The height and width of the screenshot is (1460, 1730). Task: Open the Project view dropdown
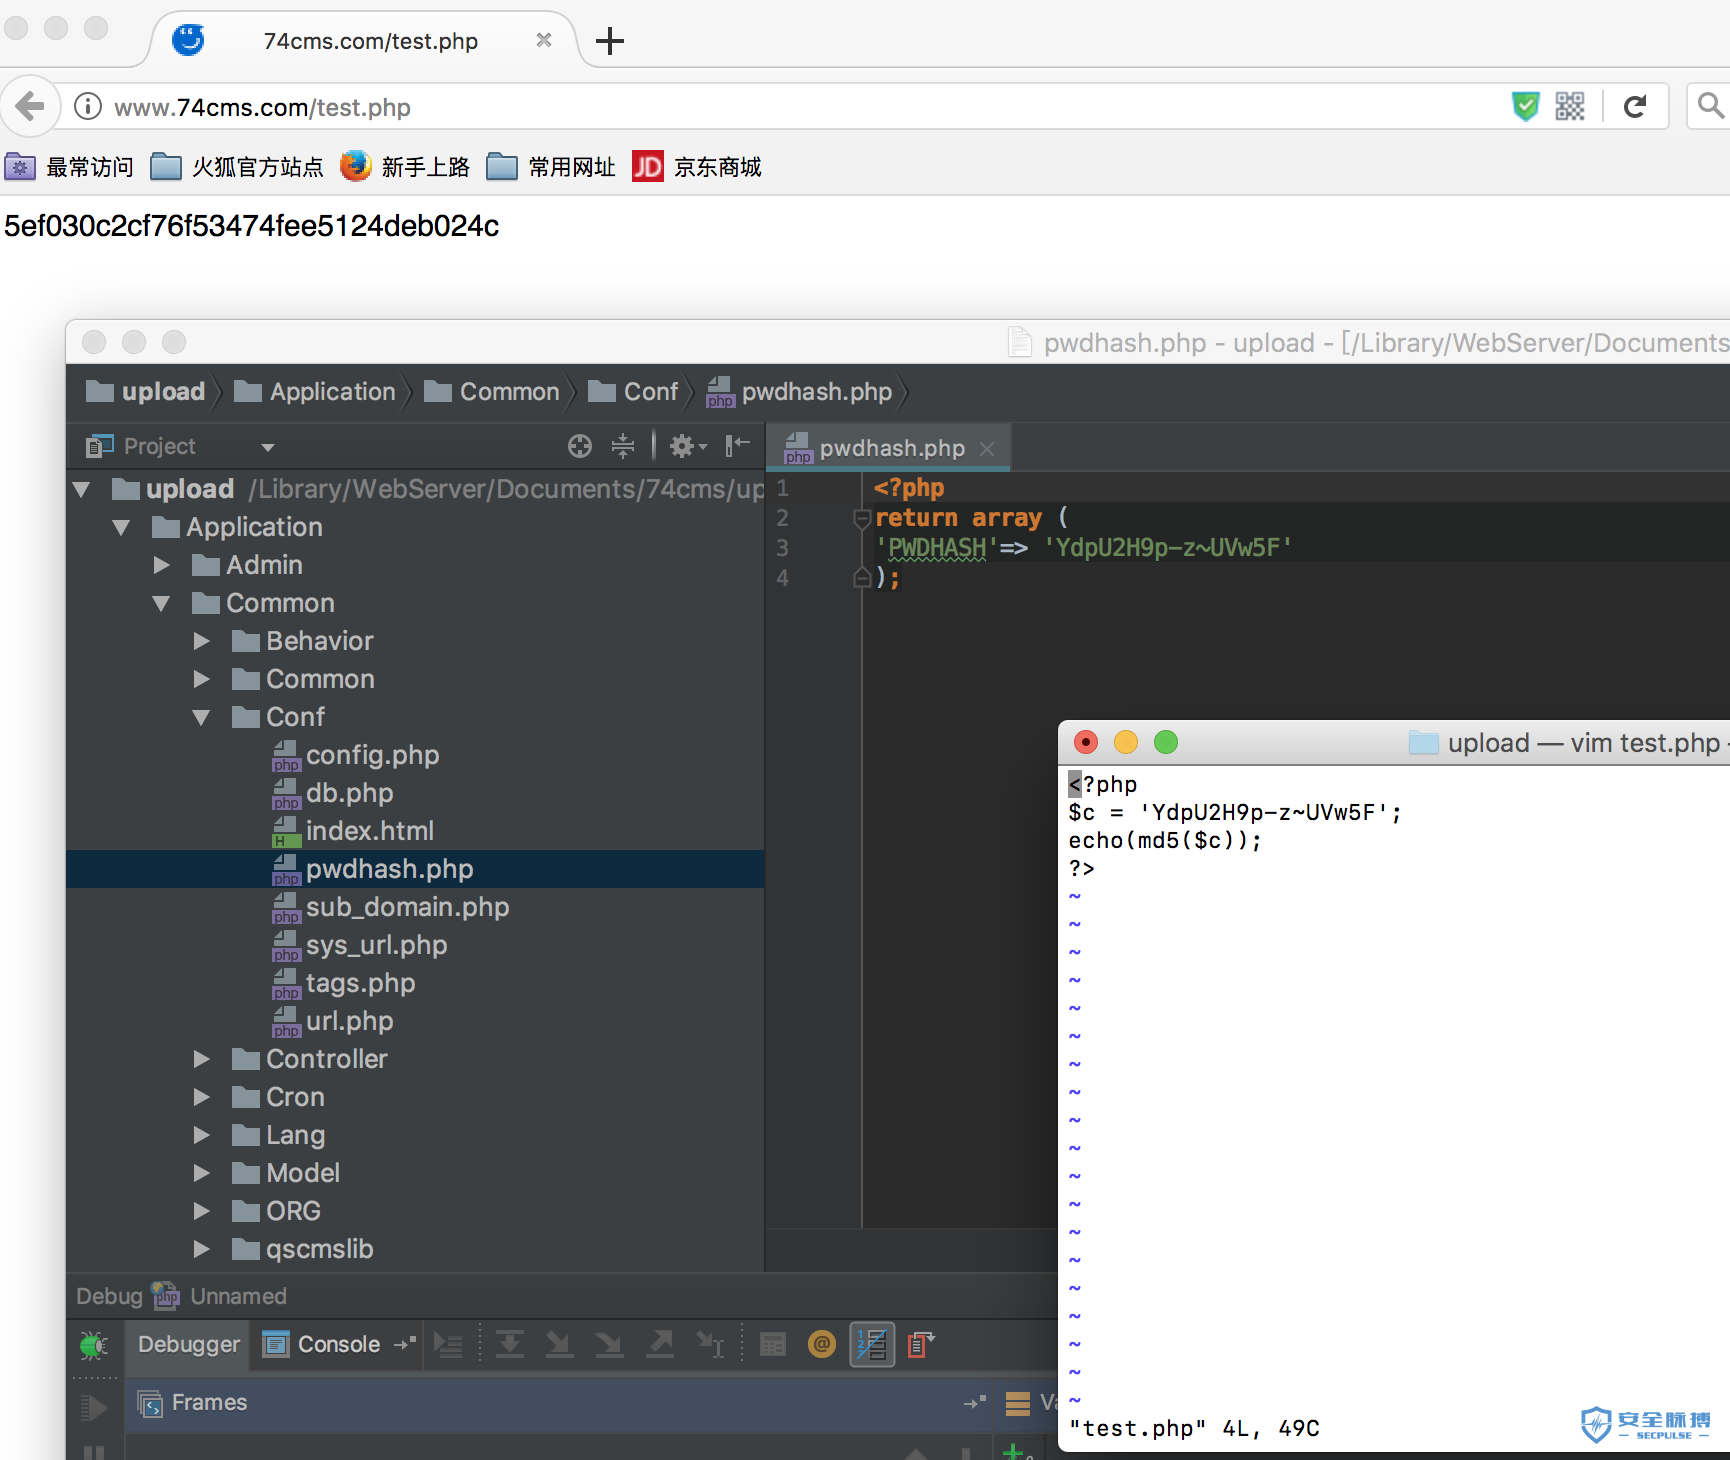[267, 447]
